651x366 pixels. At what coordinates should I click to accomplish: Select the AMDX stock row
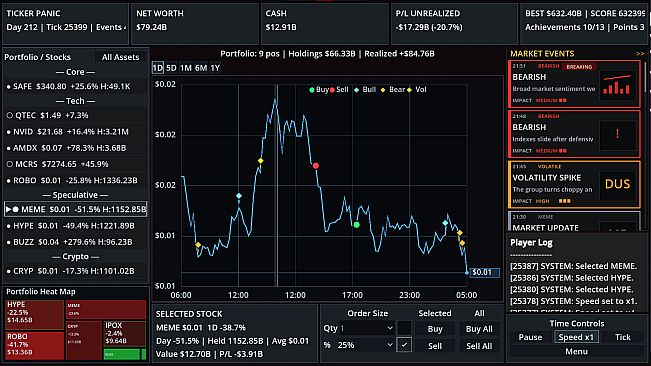(x=75, y=148)
